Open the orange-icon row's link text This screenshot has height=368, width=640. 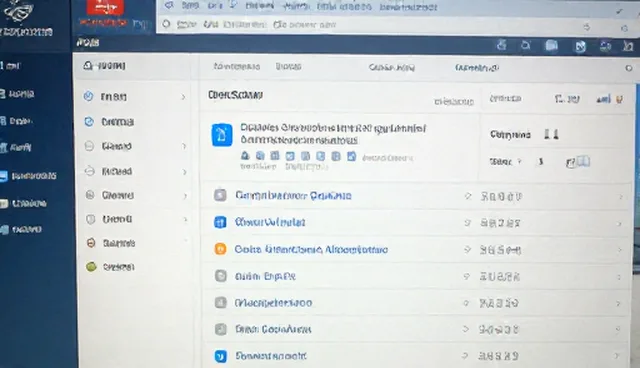point(311,249)
